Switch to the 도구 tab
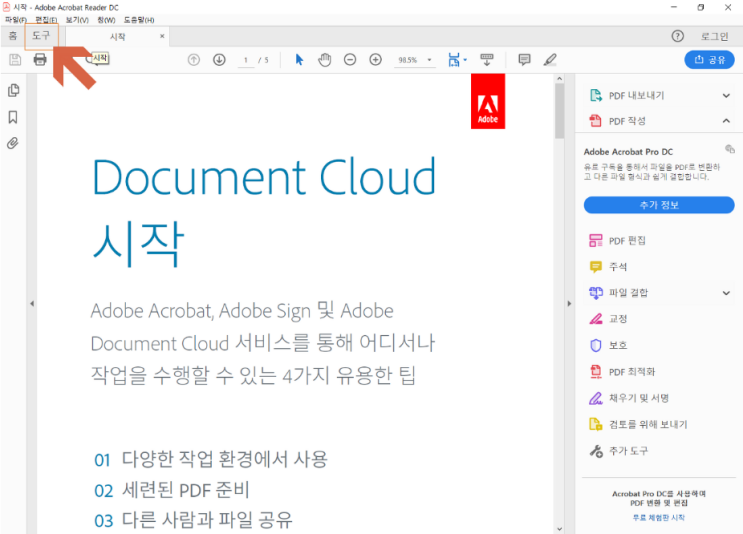This screenshot has height=534, width=743. click(41, 36)
